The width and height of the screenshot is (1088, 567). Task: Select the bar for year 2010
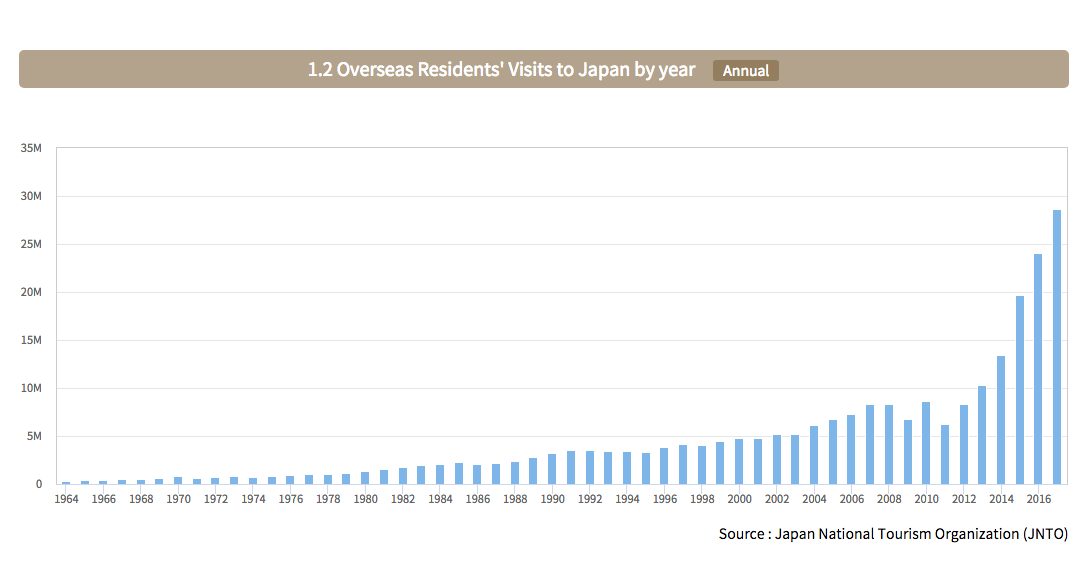point(926,443)
